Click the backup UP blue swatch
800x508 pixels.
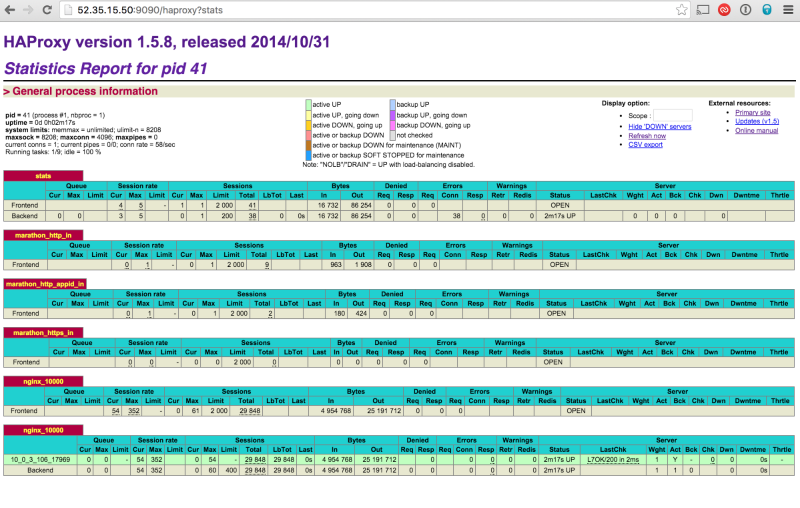[x=393, y=105]
